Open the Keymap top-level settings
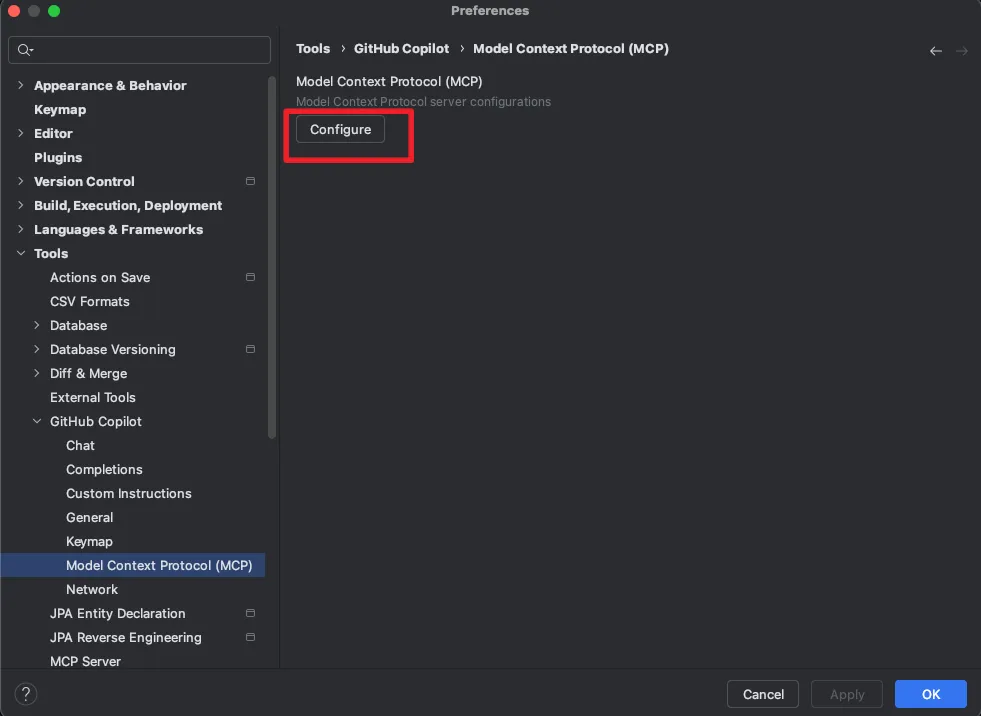Image resolution: width=981 pixels, height=716 pixels. pyautogui.click(x=60, y=109)
